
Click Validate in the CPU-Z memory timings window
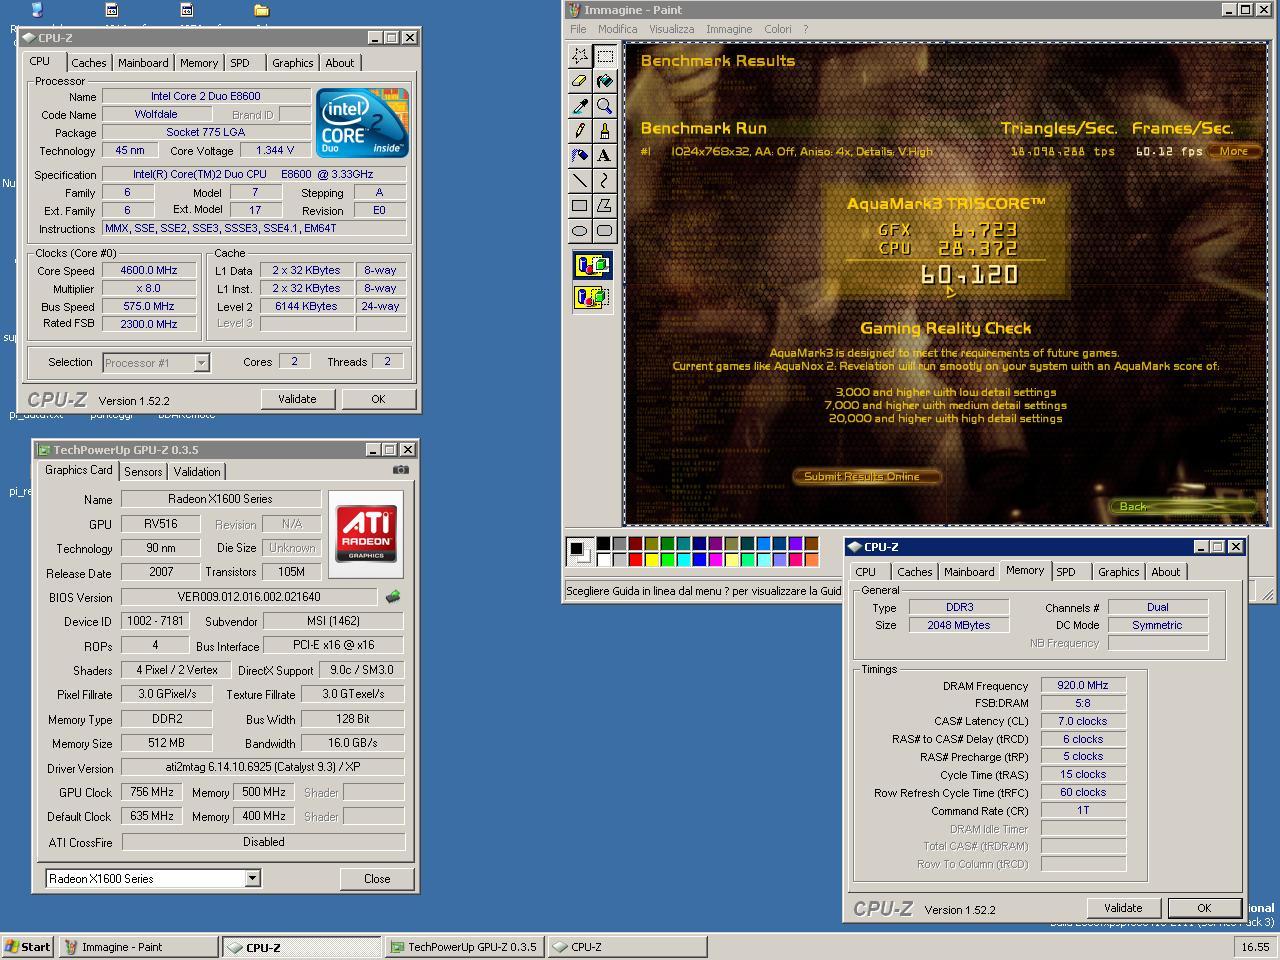[1123, 908]
